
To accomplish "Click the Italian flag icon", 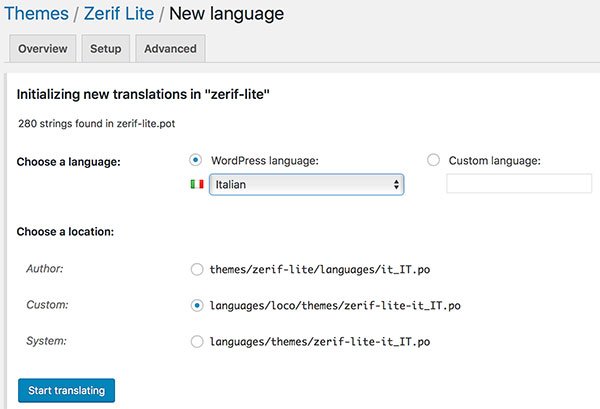I will (x=197, y=184).
